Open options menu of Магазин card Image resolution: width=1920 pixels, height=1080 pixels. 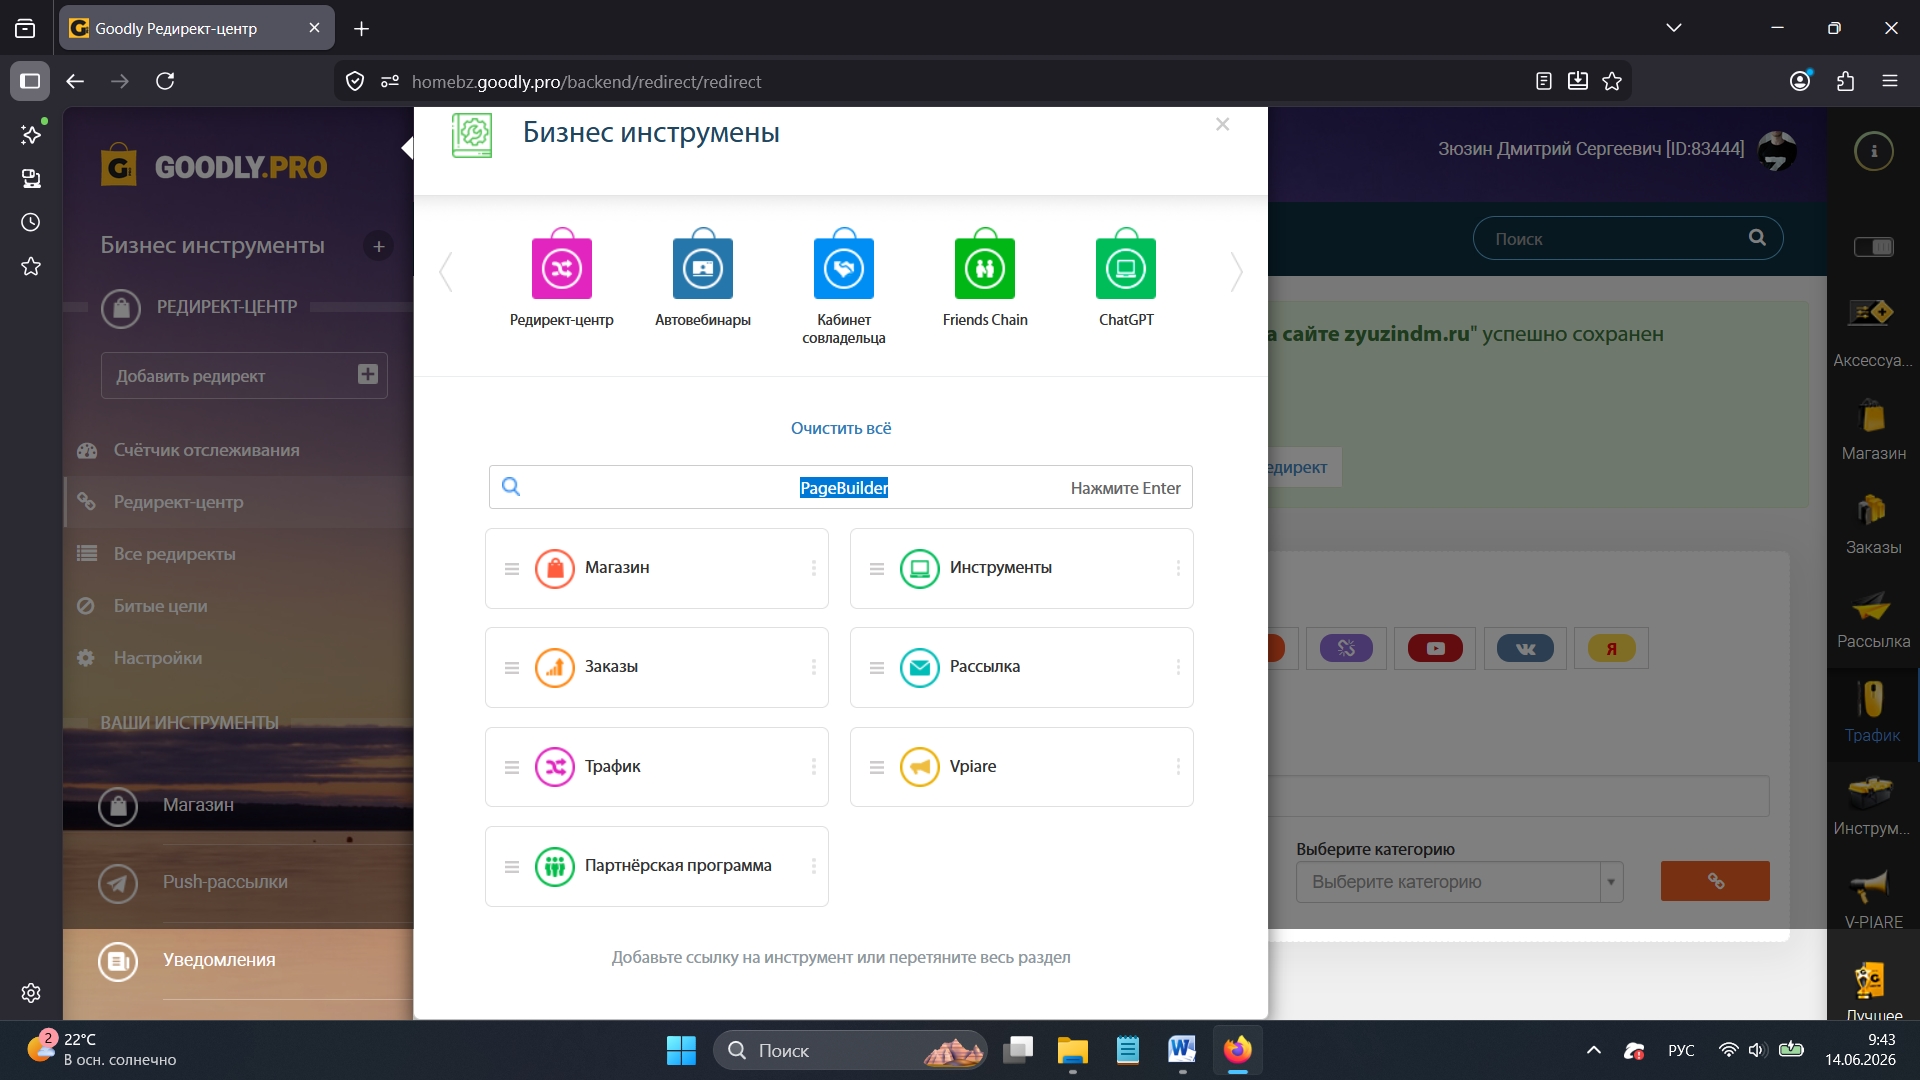tap(814, 568)
